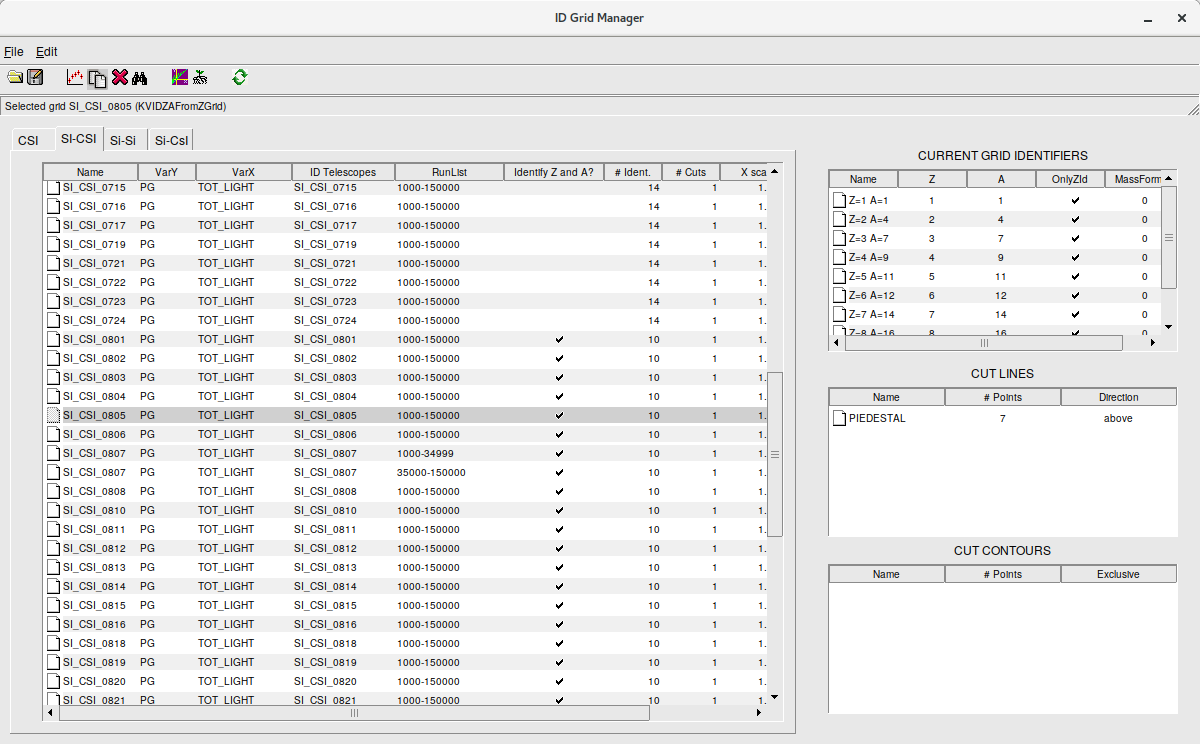The image size is (1200, 744).
Task: Open the File menu
Action: [x=13, y=51]
